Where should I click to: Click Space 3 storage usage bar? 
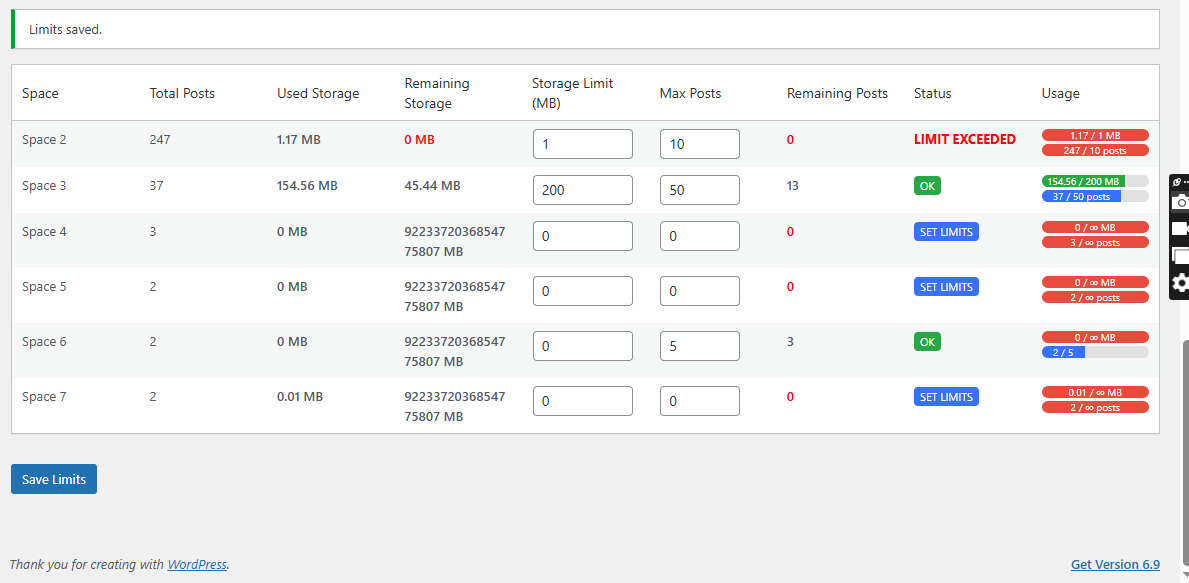(1095, 181)
